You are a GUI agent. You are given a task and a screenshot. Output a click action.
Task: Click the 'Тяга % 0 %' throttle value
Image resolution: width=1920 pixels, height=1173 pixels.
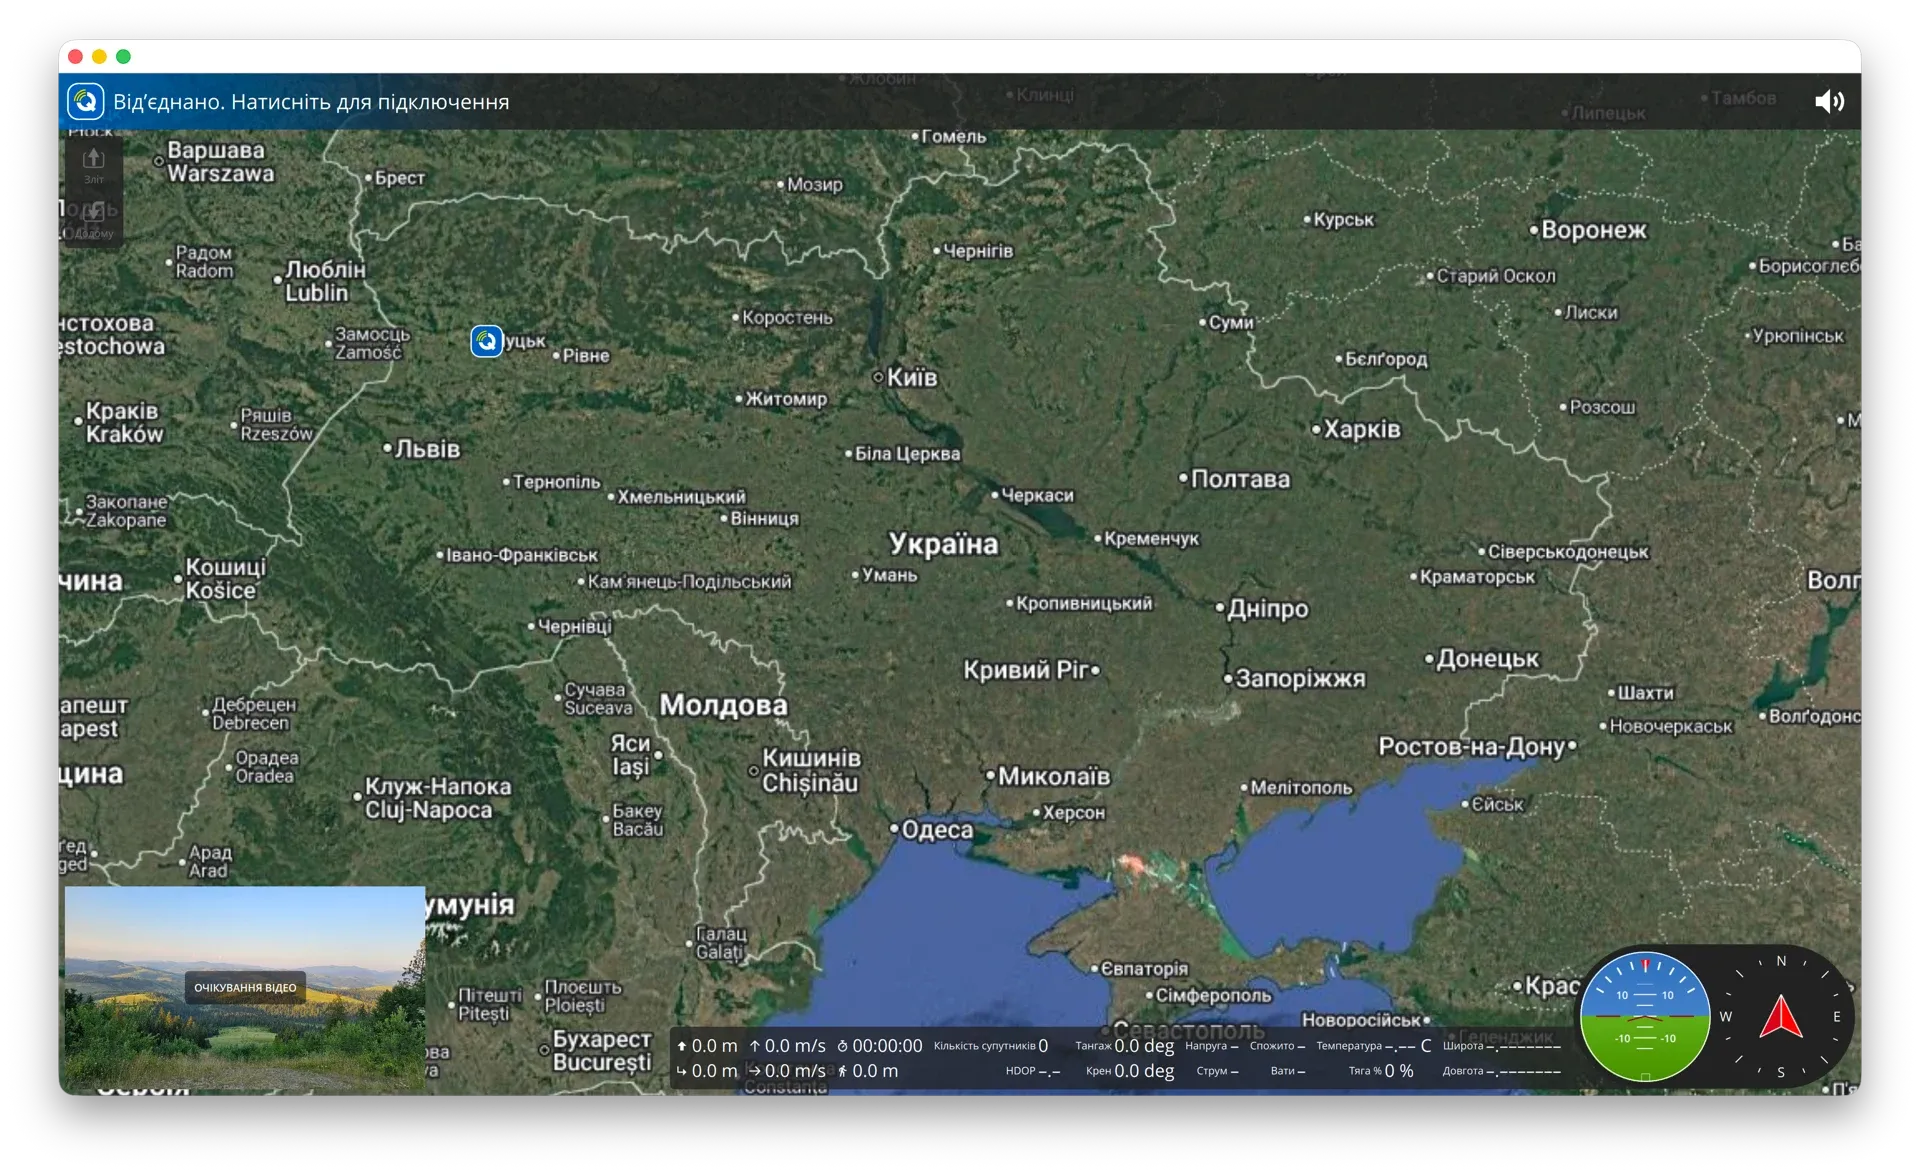coord(1381,1071)
